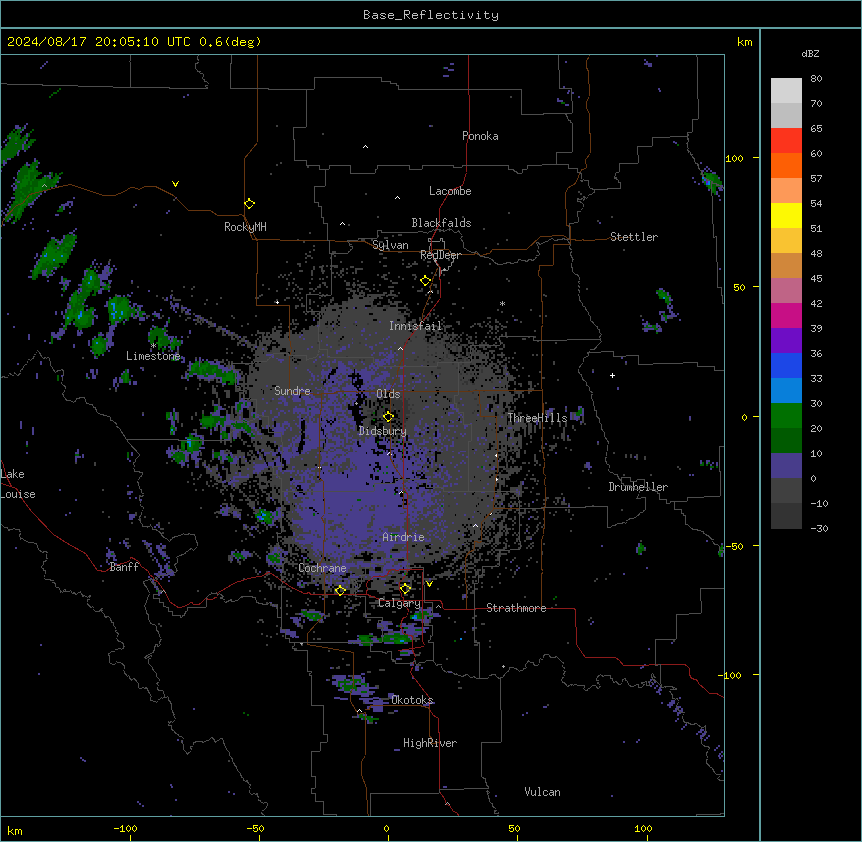Click the Olds town label
The height and width of the screenshot is (842, 862).
click(x=388, y=394)
